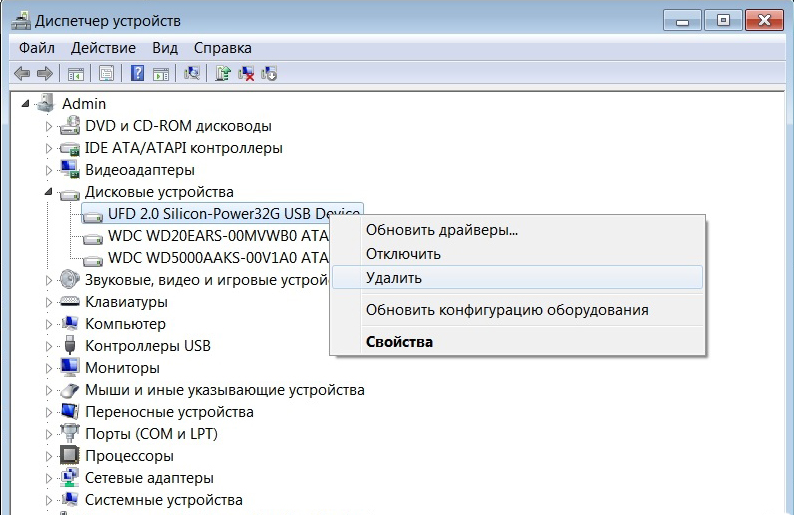The height and width of the screenshot is (515, 794).
Task: Select the Дисковые устройства category icon
Action: pos(70,193)
